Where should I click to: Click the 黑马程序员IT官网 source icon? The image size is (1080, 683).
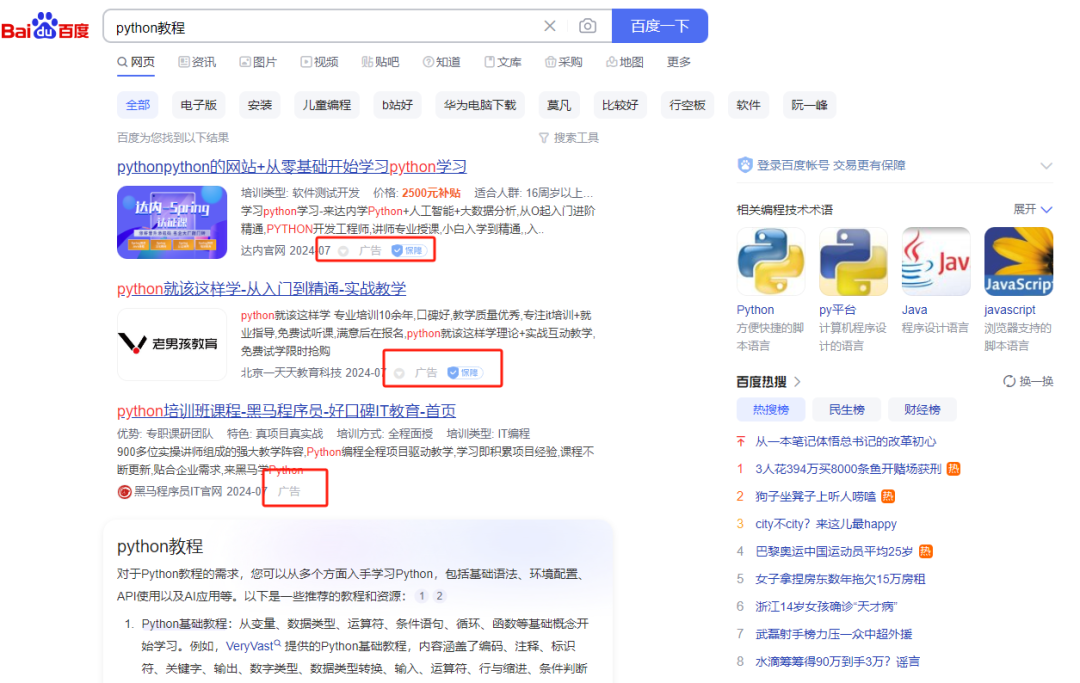125,492
